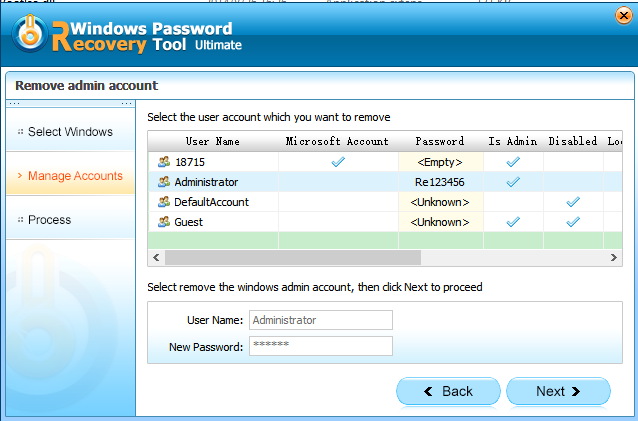
Task: Click Password column header
Action: click(x=440, y=141)
